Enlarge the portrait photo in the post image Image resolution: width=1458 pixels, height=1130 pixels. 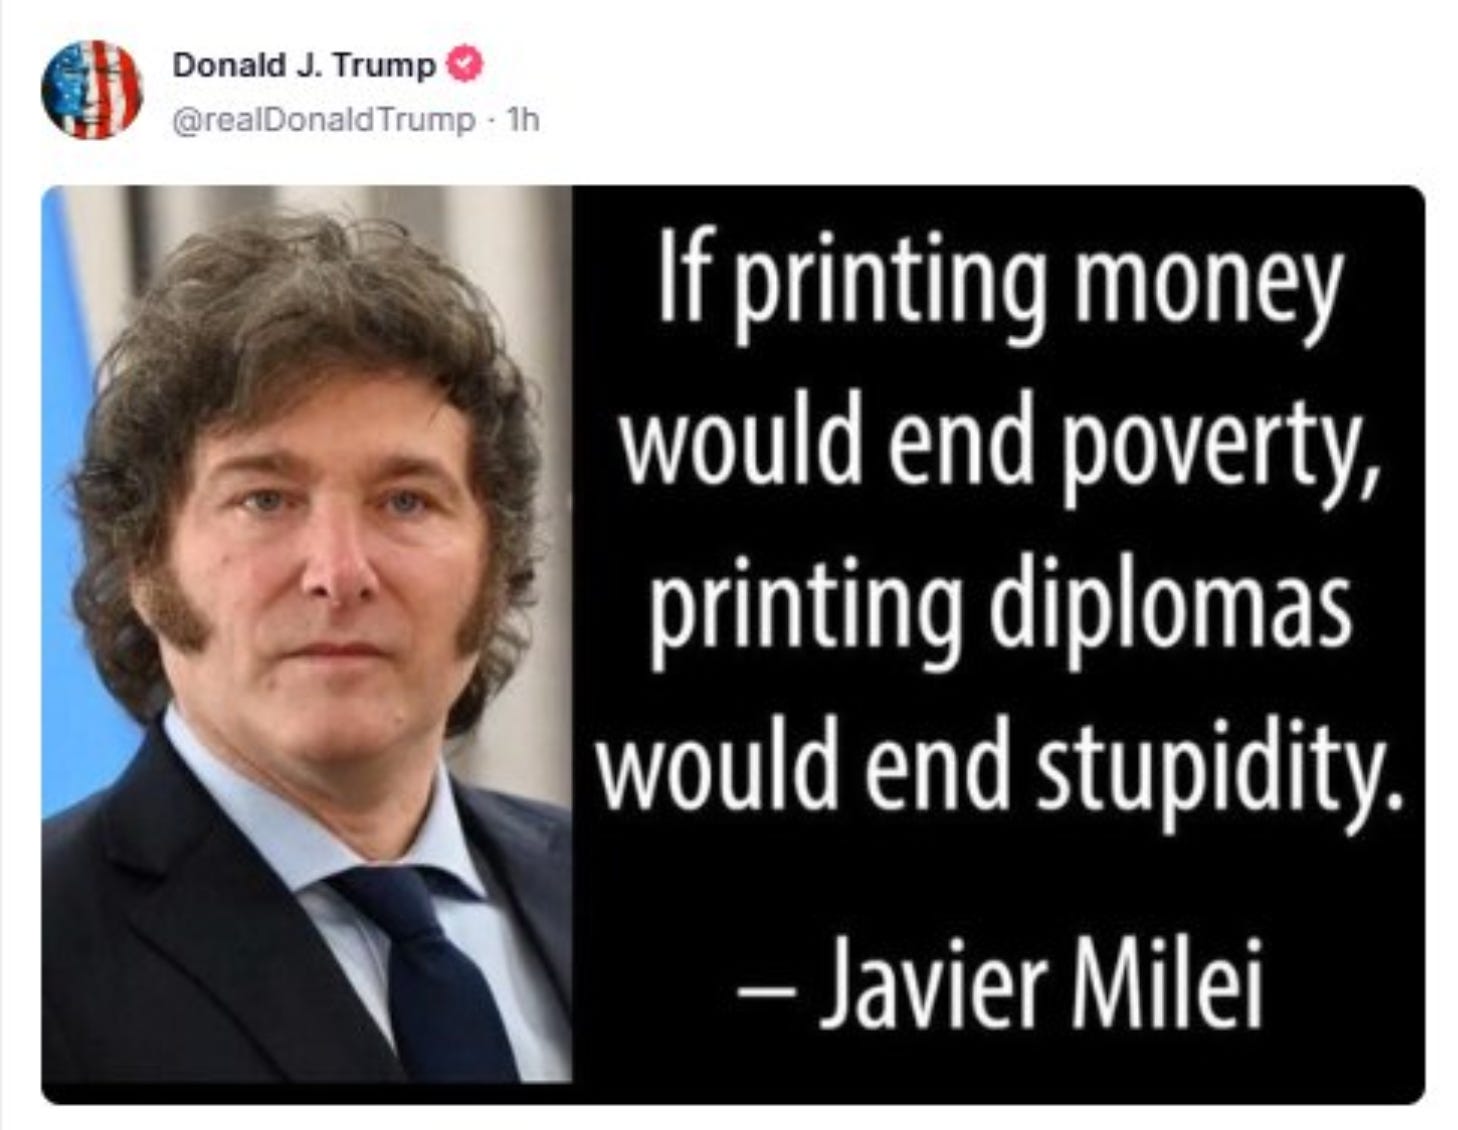(307, 634)
